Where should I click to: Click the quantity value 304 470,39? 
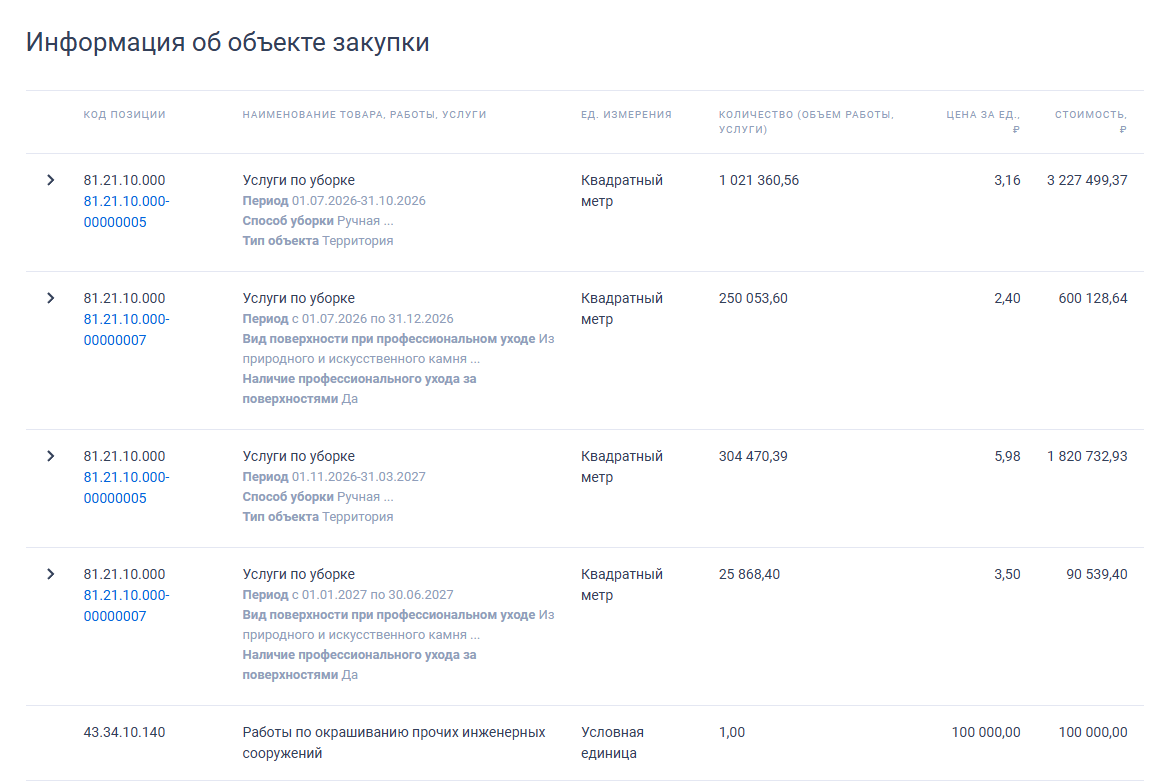753,456
